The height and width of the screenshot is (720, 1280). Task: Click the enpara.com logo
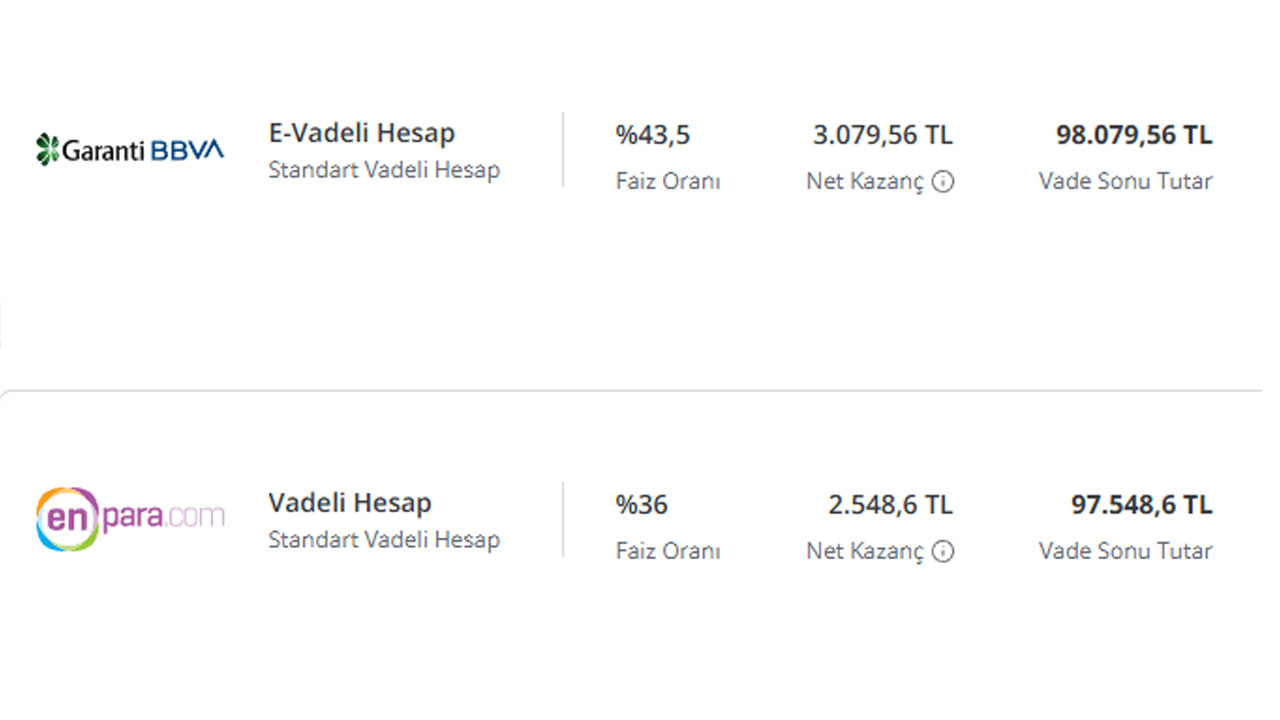pos(130,519)
